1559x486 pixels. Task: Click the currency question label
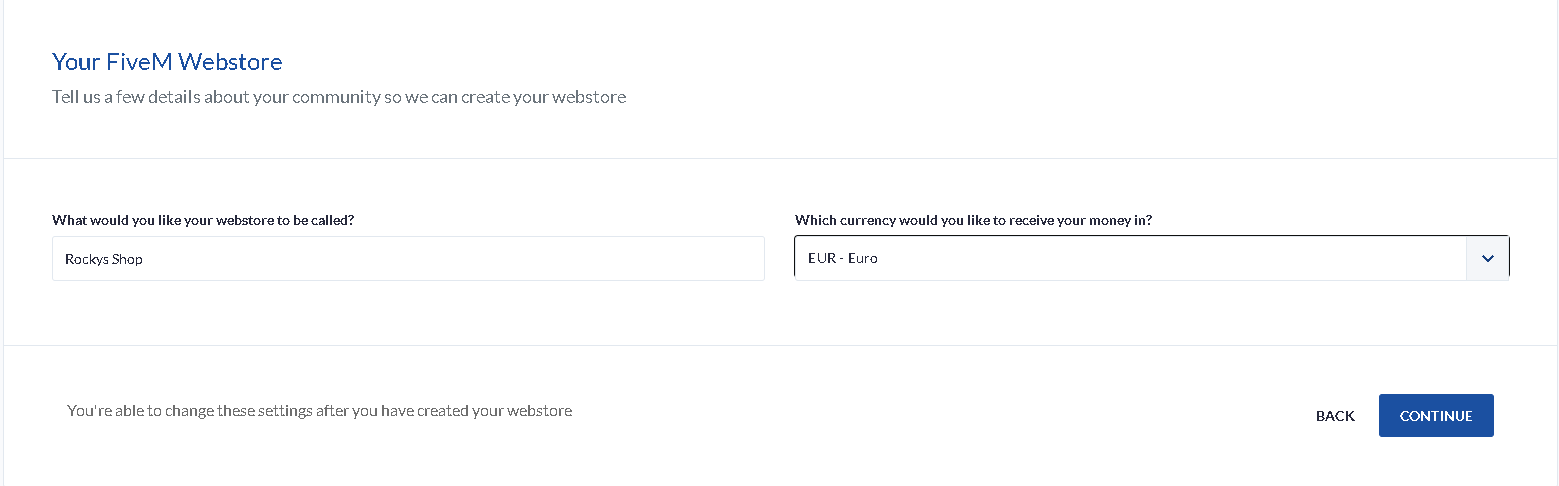point(973,220)
